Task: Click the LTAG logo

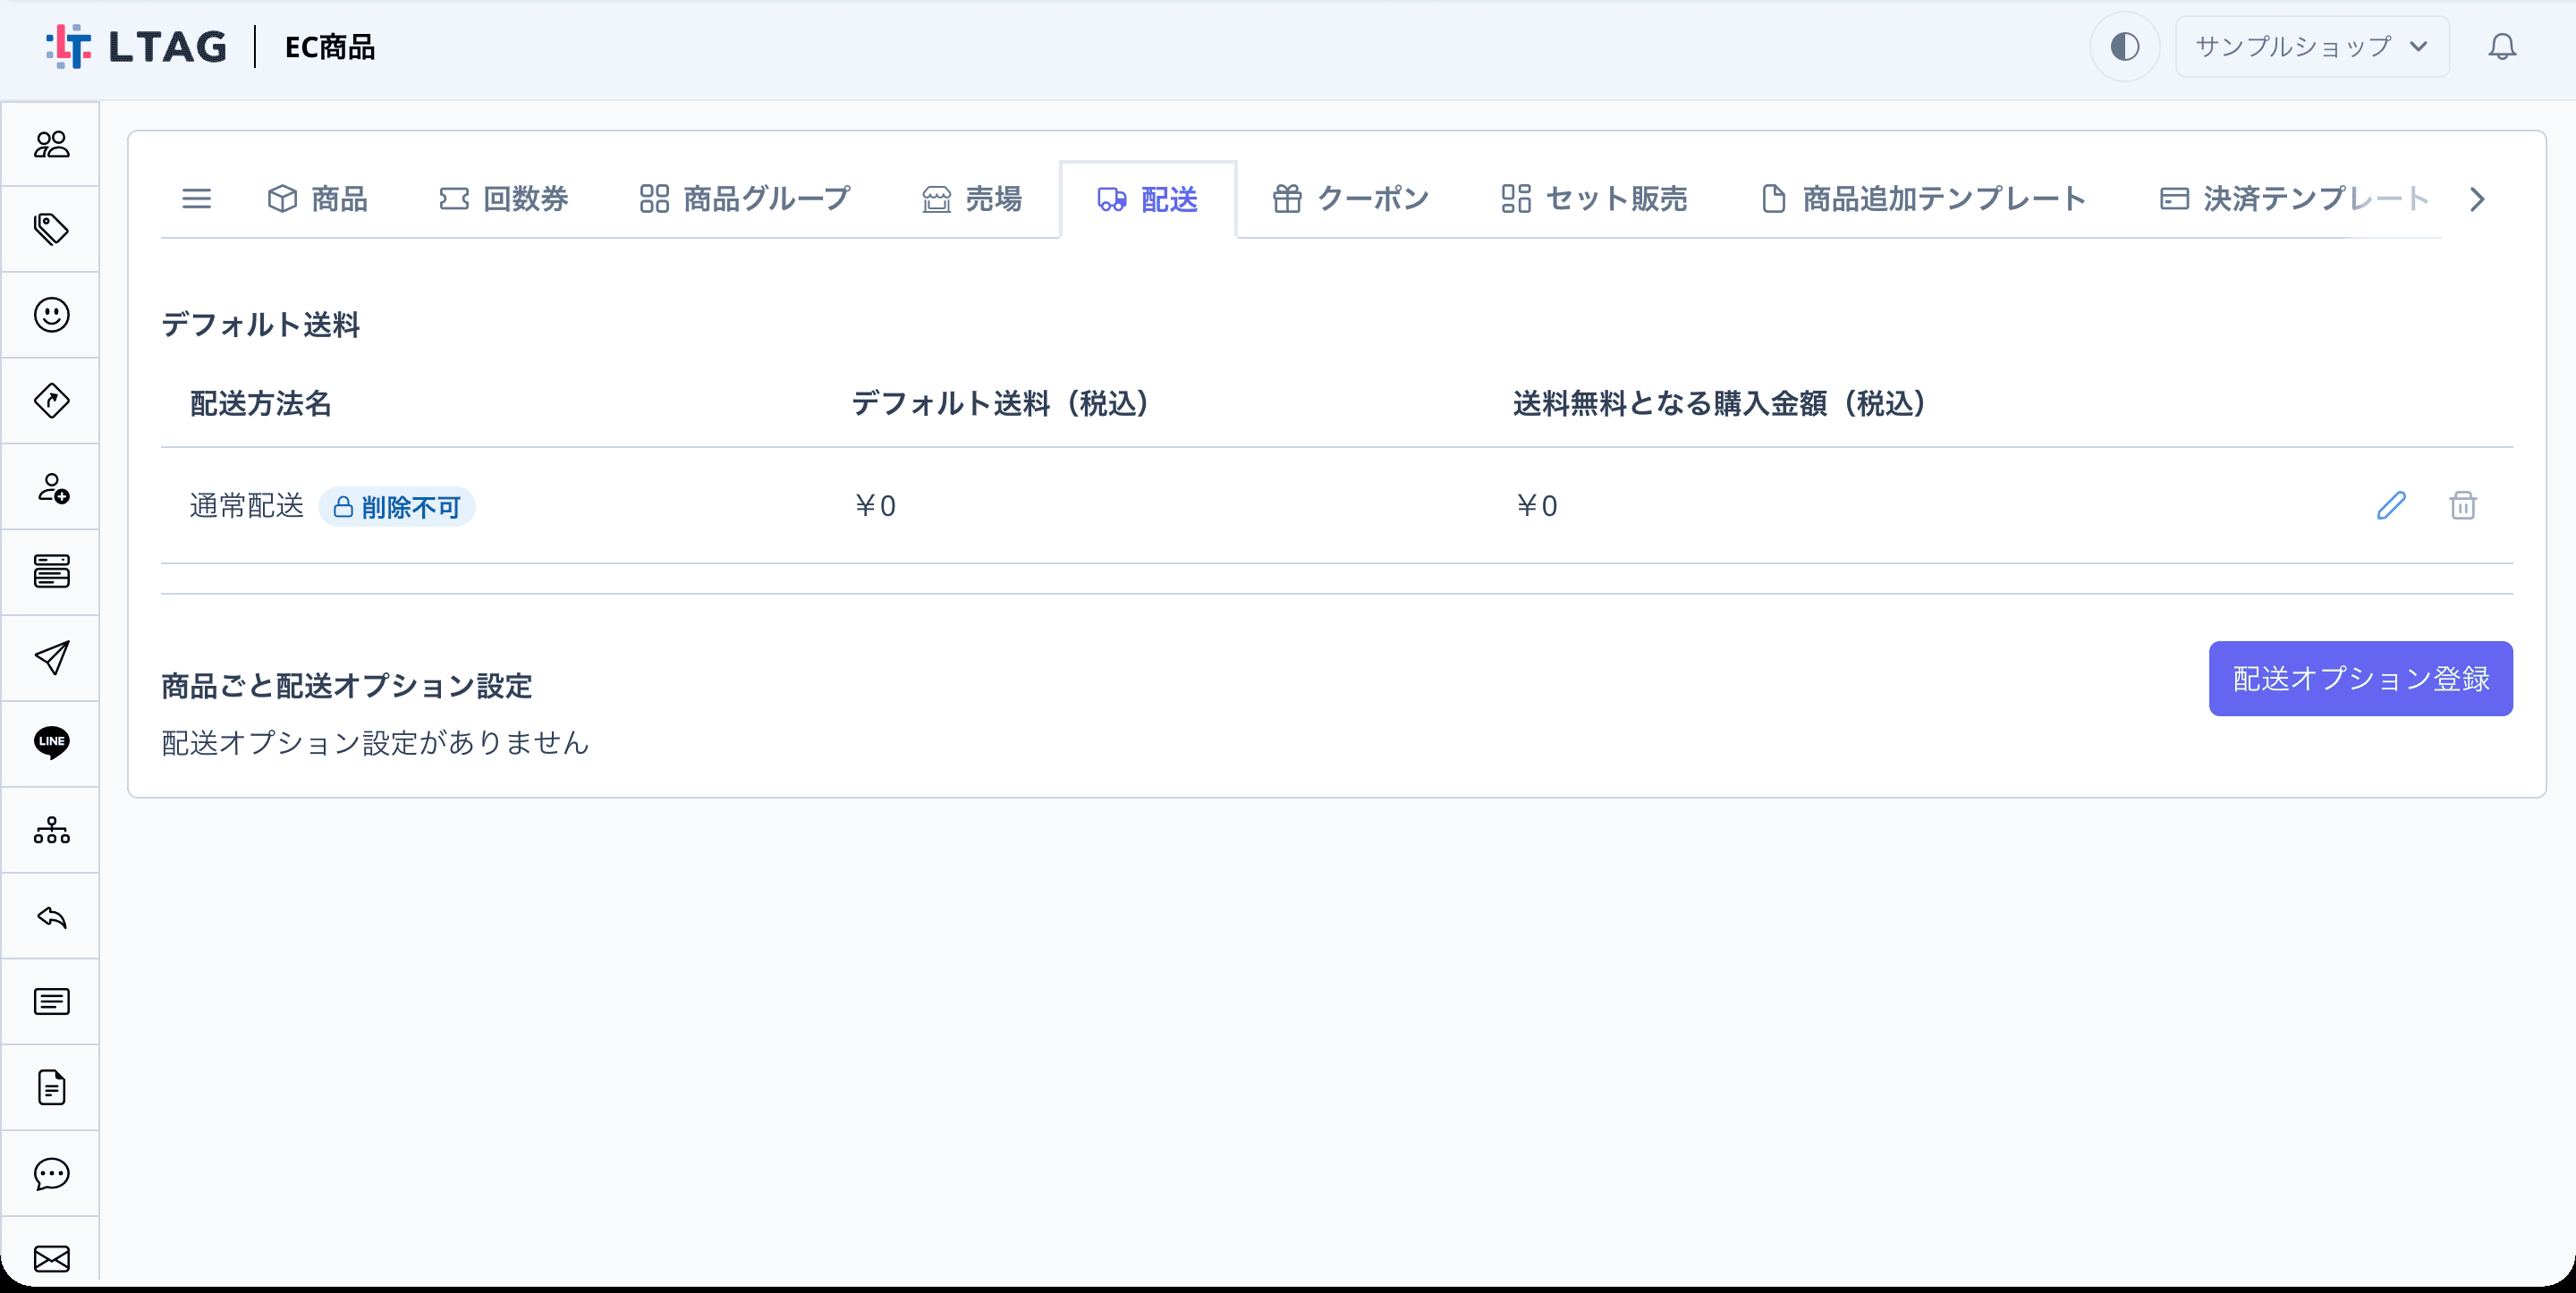Action: click(136, 47)
